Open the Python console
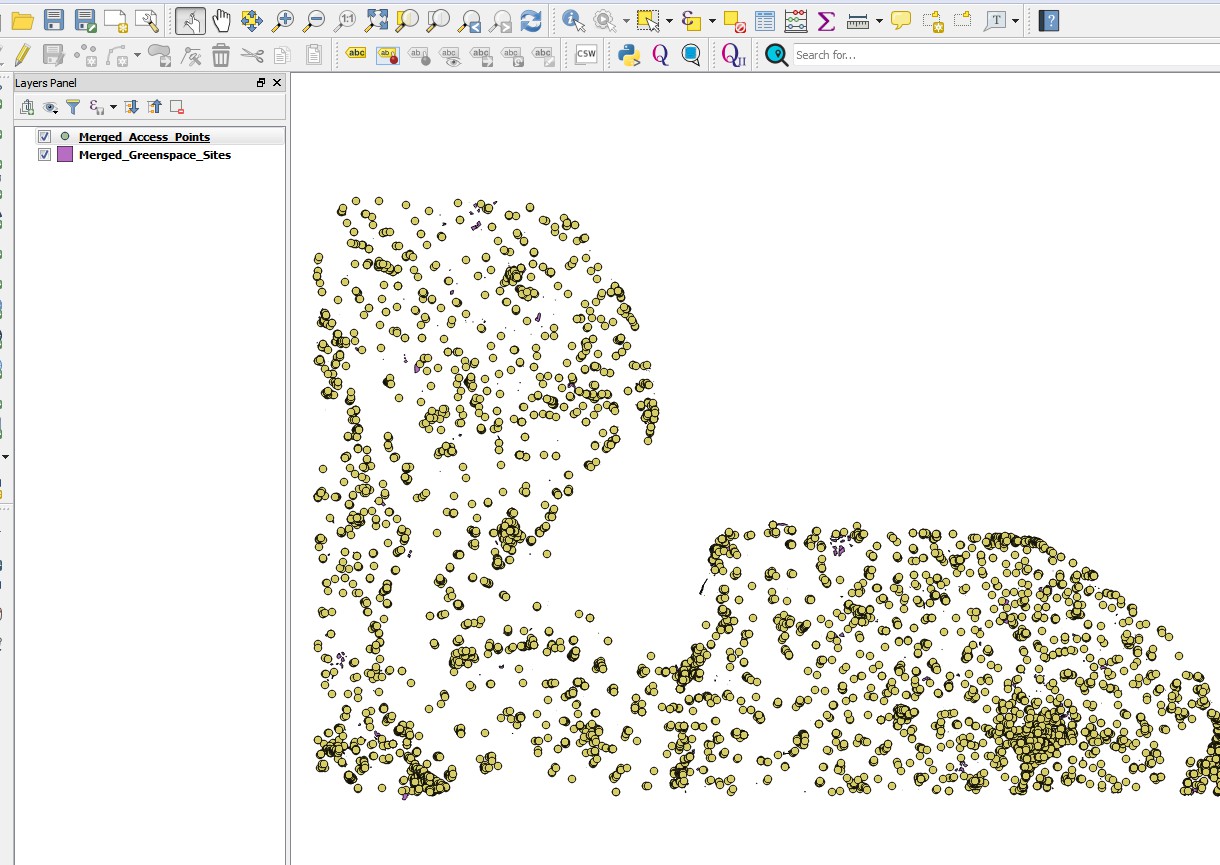The height and width of the screenshot is (865, 1220). 629,55
